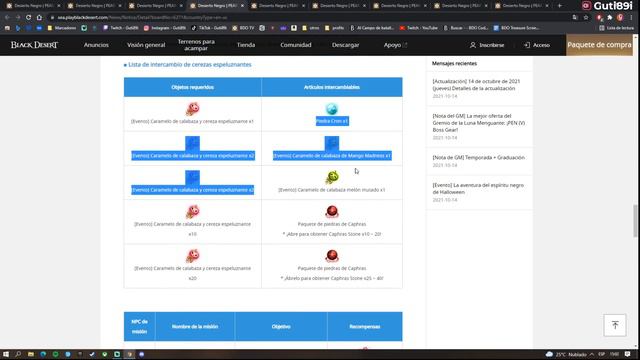Viewport: 640px width, 360px height.
Task: Open the Buscar - BDO Codex bookmark
Action: [466, 28]
